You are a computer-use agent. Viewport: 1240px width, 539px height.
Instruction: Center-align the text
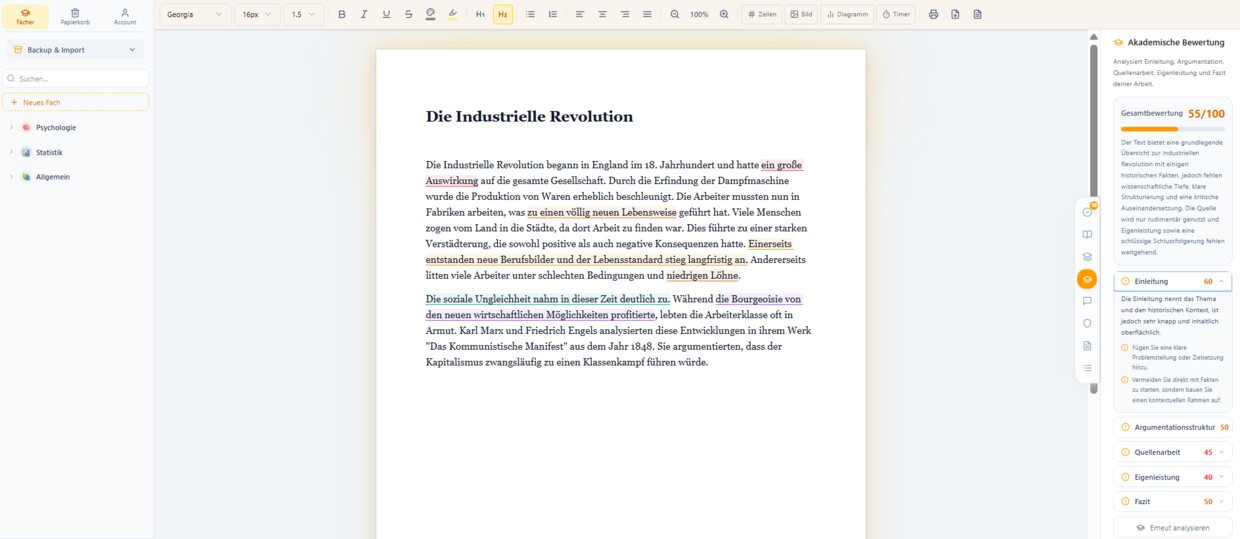click(x=602, y=15)
